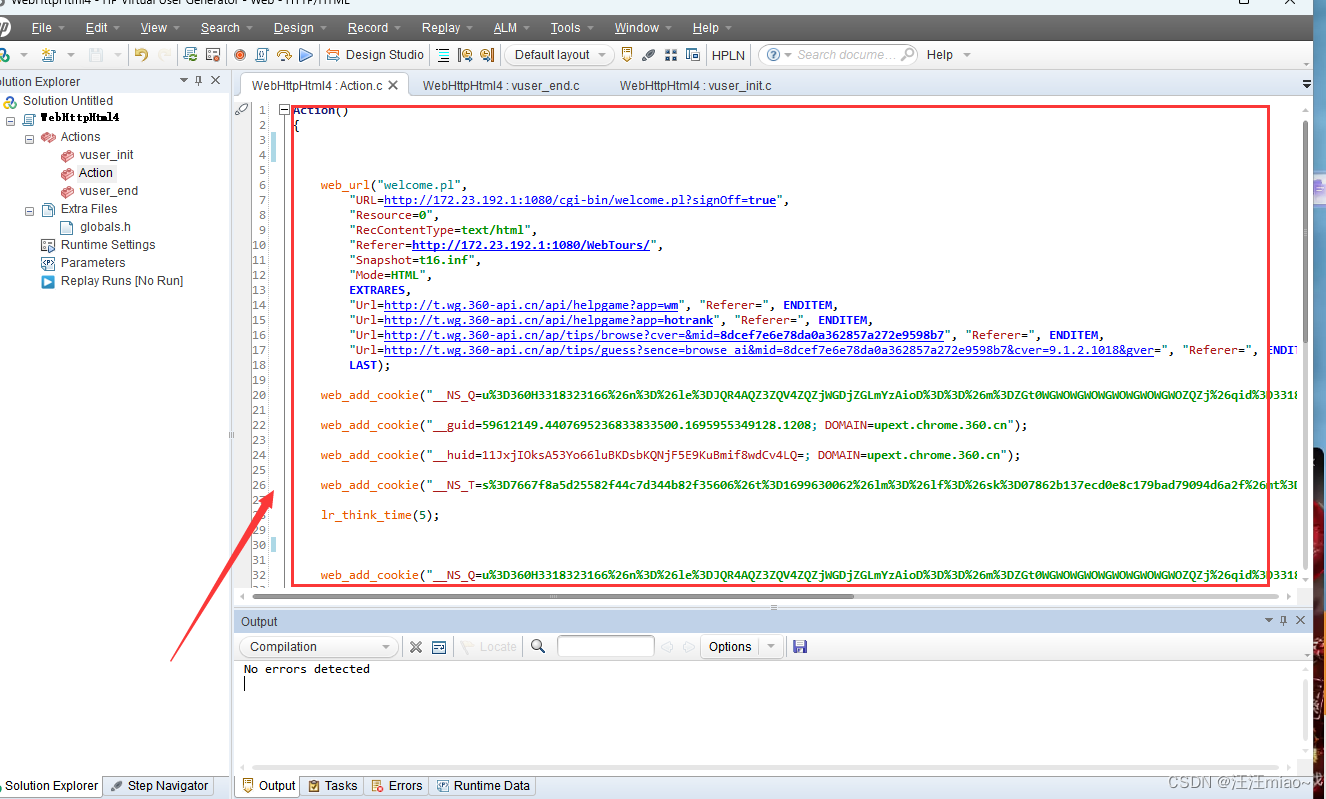Switch to the Step Navigator tab

[159, 786]
